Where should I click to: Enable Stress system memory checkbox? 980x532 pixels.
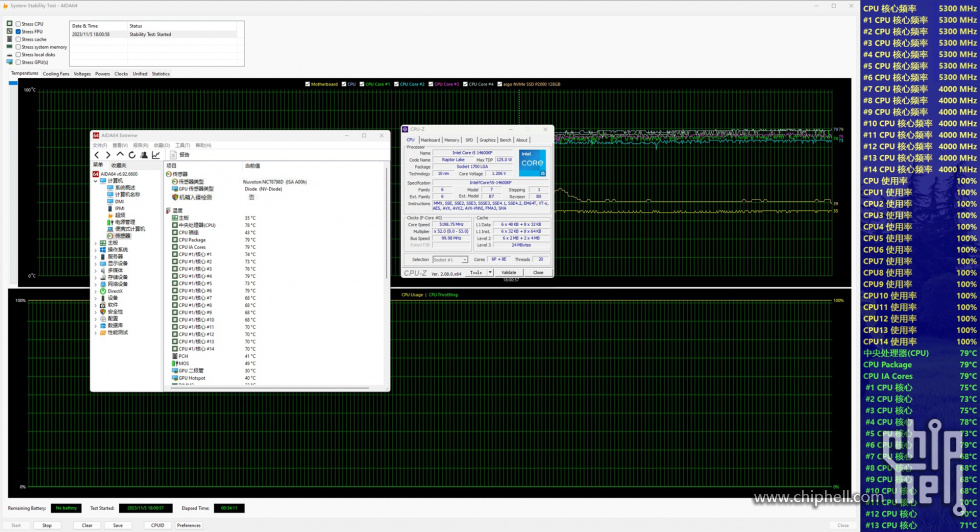pyautogui.click(x=18, y=47)
